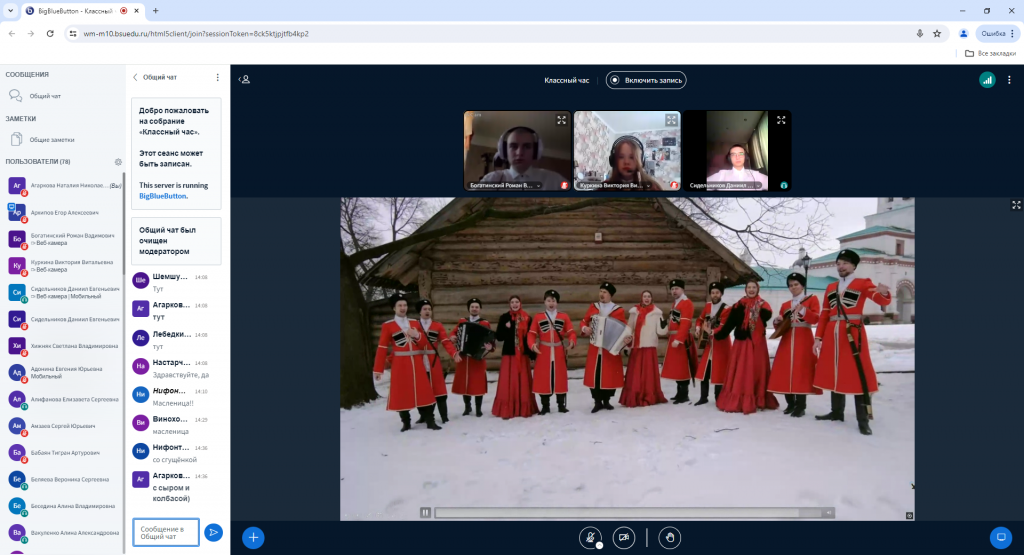Fullscreen Сидельников Даниил webcam tile
This screenshot has height=555, width=1024.
(x=780, y=120)
